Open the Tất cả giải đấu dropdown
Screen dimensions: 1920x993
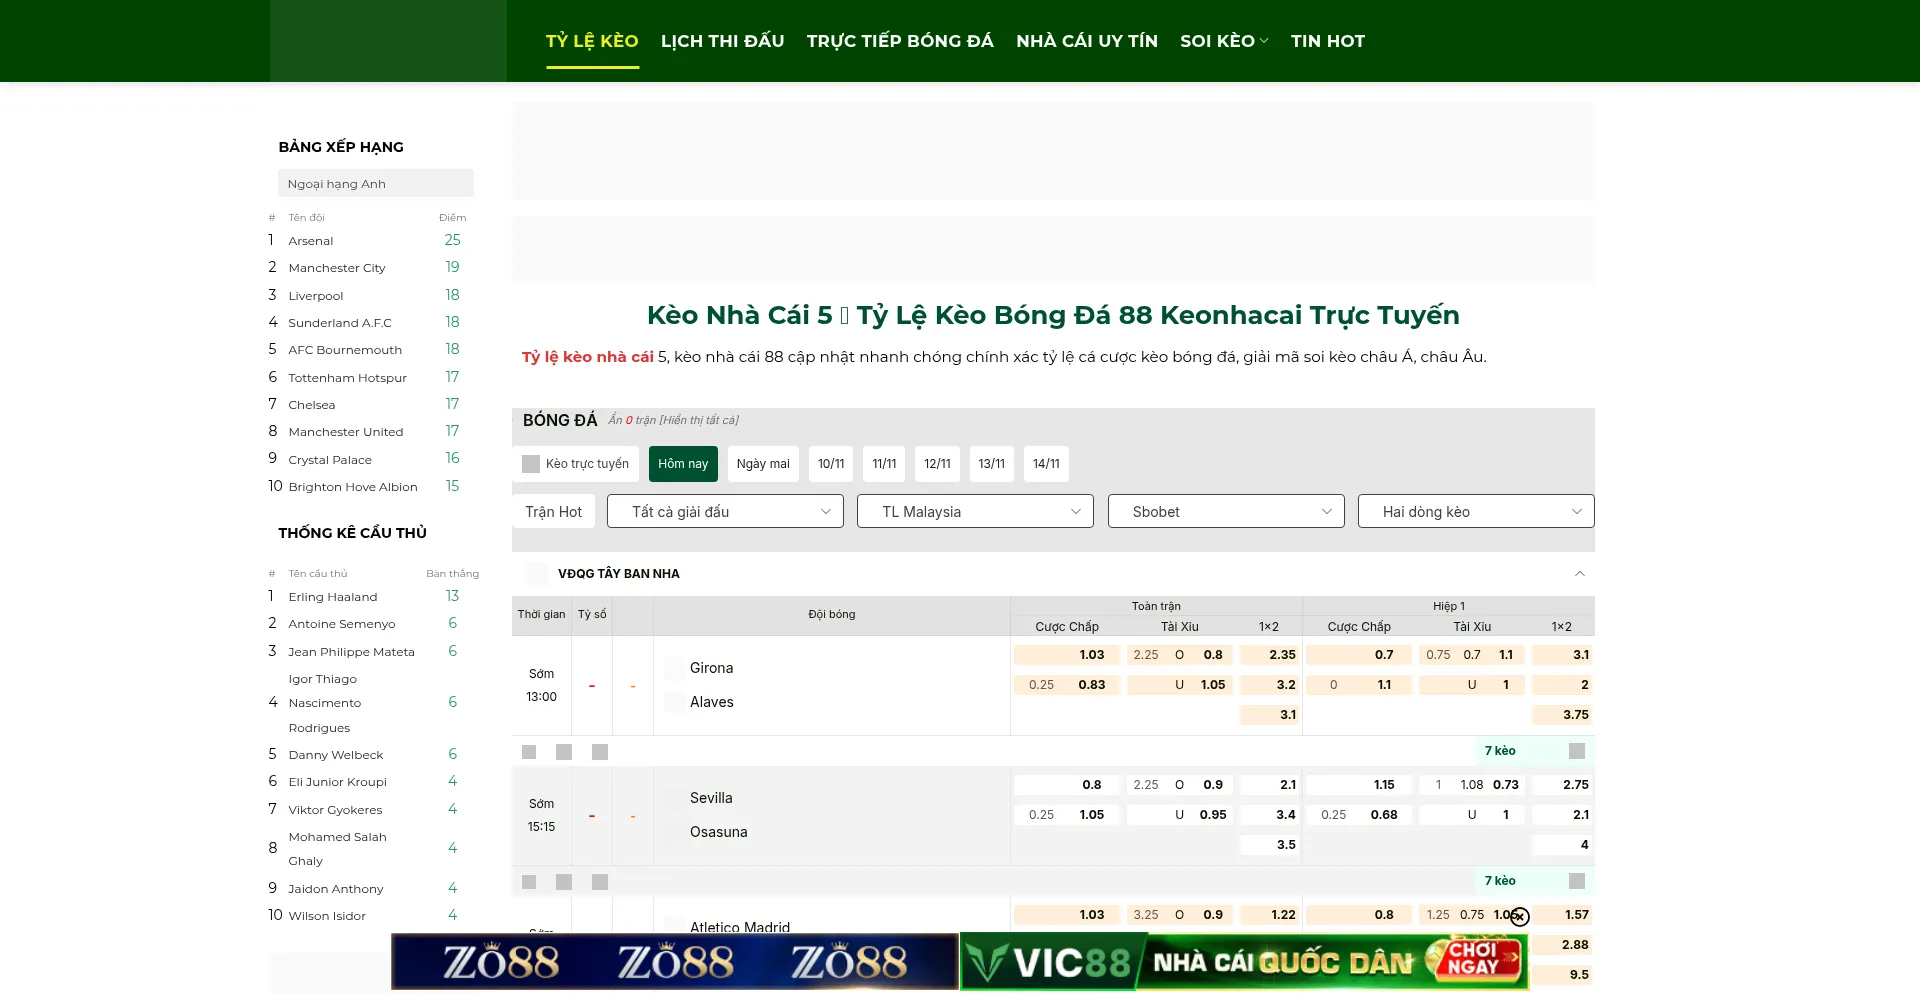725,512
